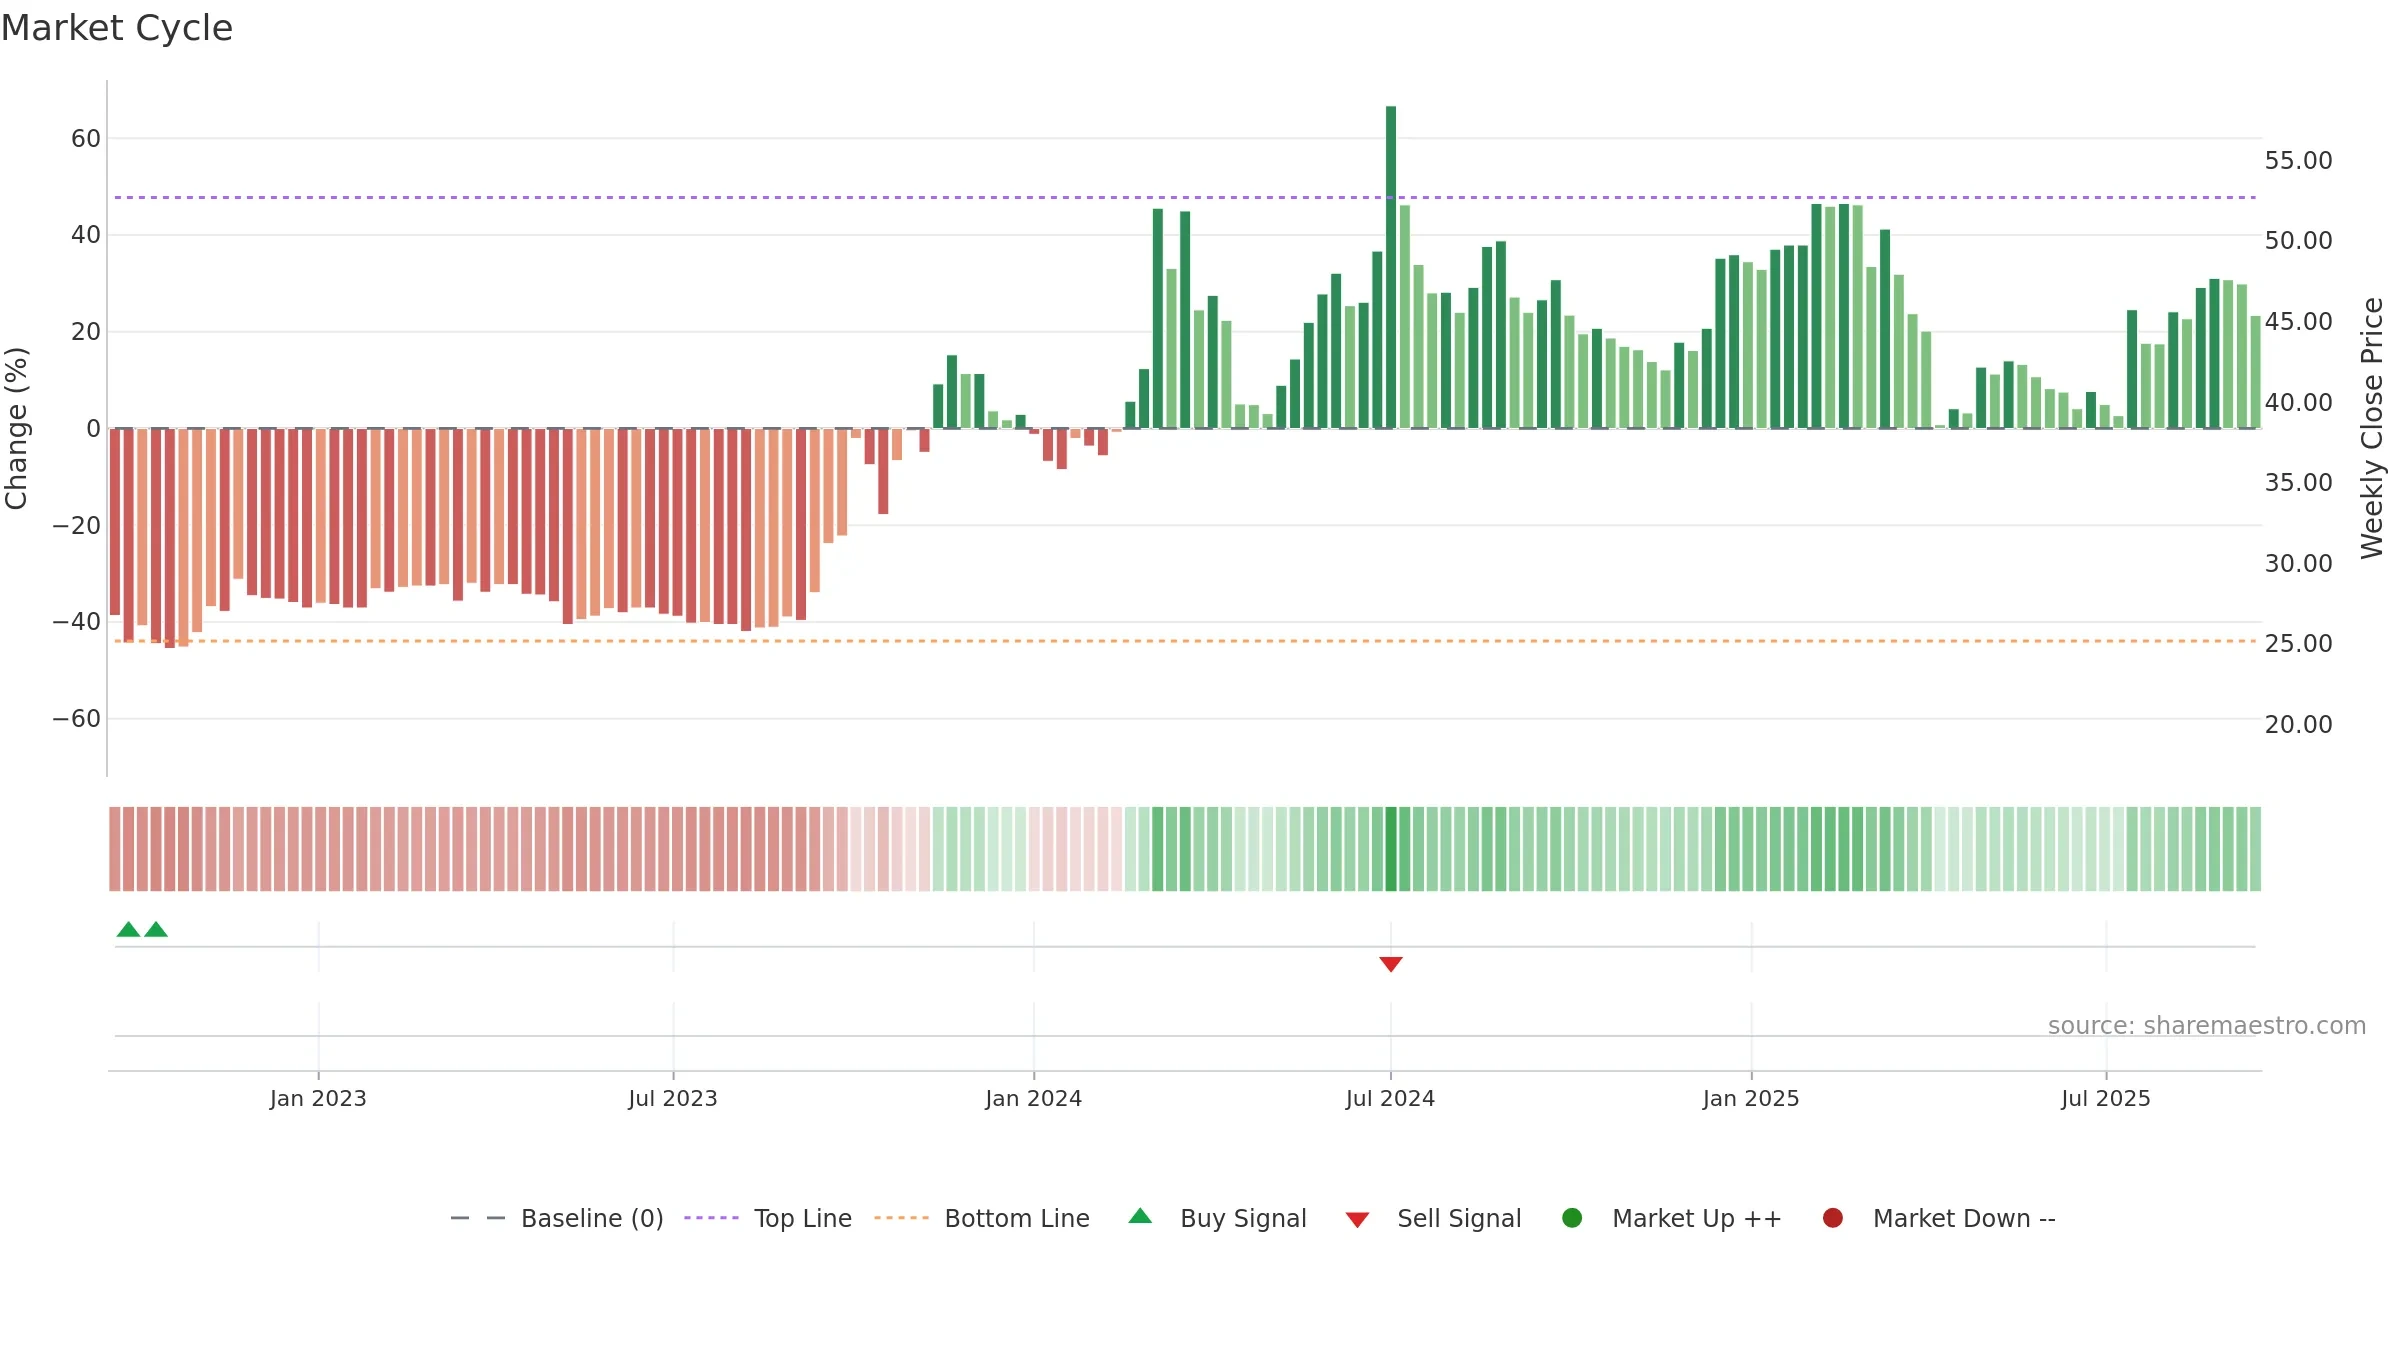Click the 60 tick on the change axis
Viewport: 2400px width, 1350px height.
click(x=86, y=139)
